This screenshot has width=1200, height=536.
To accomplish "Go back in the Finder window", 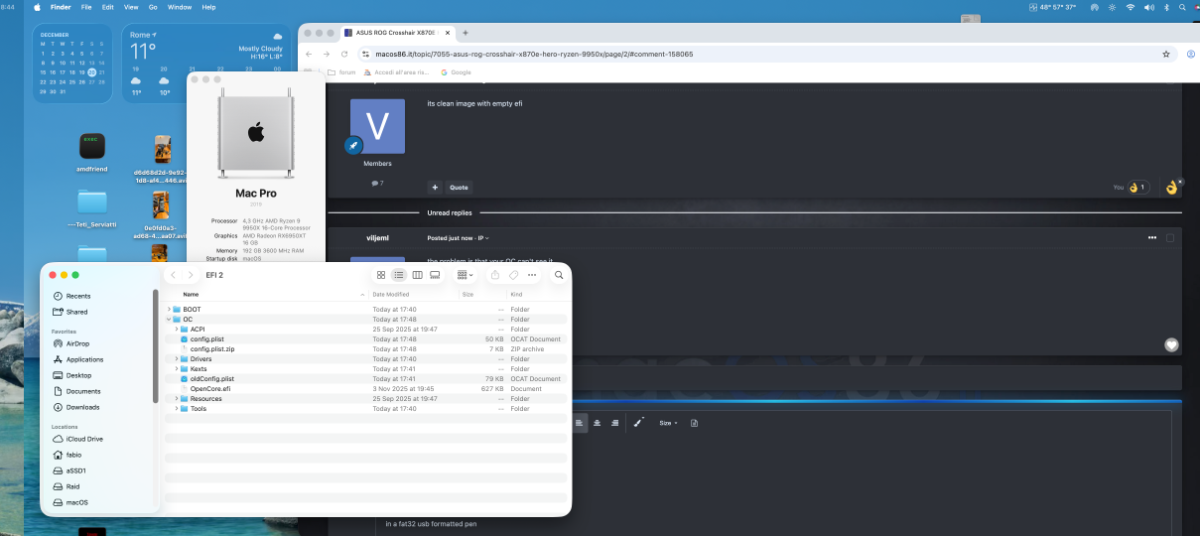I will pos(173,275).
